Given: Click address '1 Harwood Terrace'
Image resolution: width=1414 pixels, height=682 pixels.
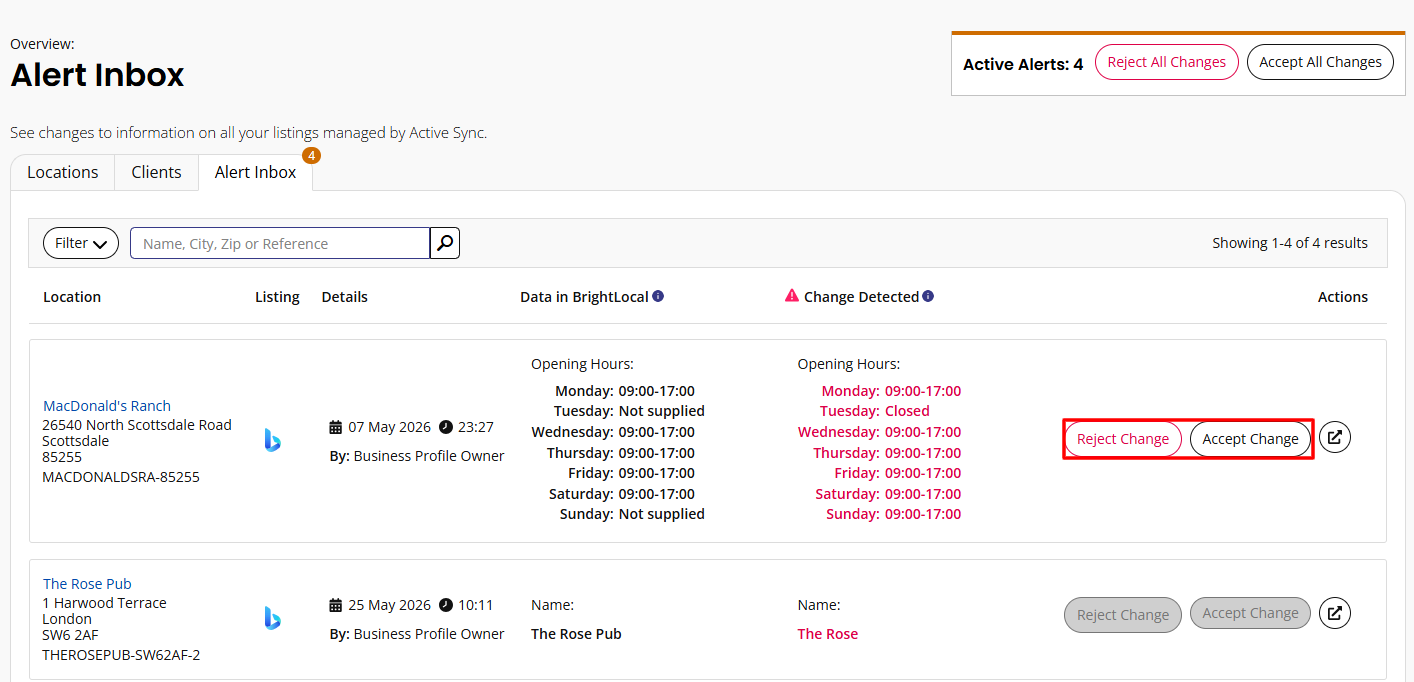Looking at the screenshot, I should (105, 603).
